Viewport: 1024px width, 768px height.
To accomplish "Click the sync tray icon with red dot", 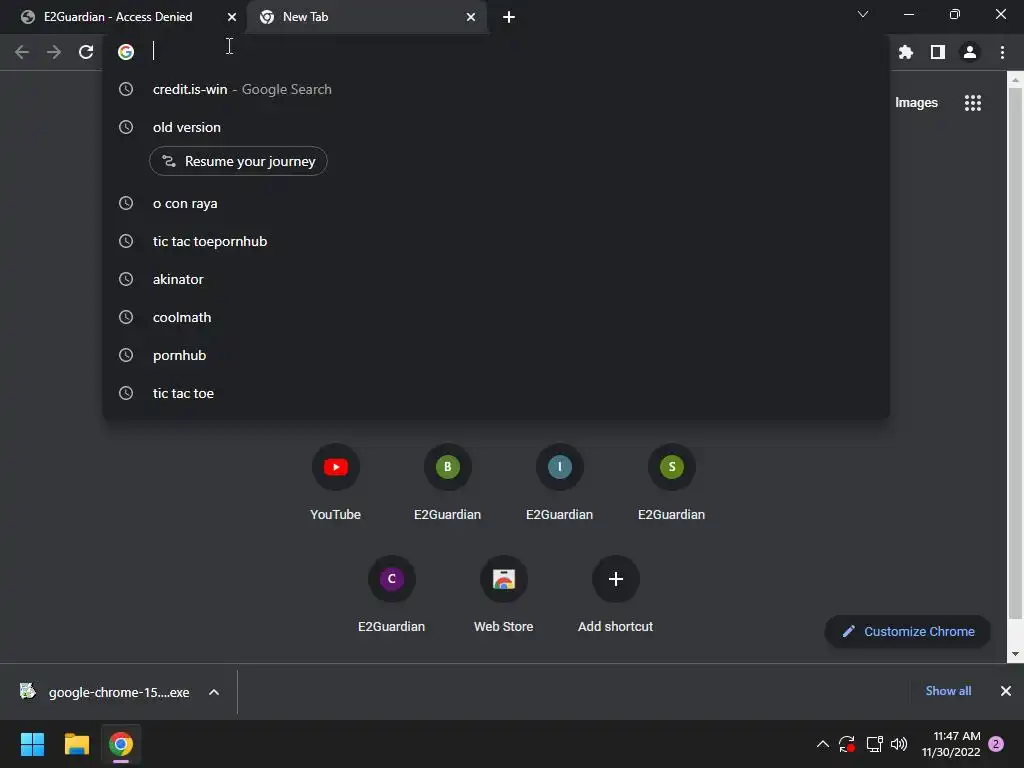I will pyautogui.click(x=847, y=744).
